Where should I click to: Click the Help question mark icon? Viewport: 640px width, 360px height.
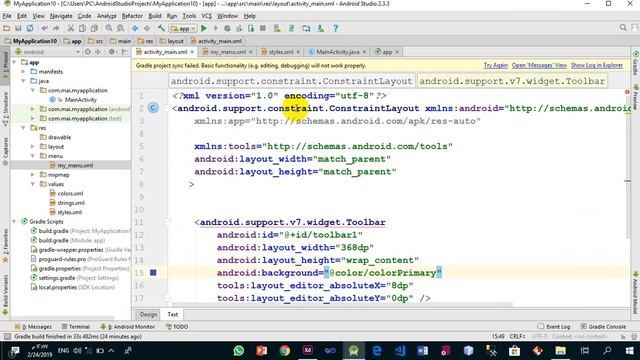(336, 28)
